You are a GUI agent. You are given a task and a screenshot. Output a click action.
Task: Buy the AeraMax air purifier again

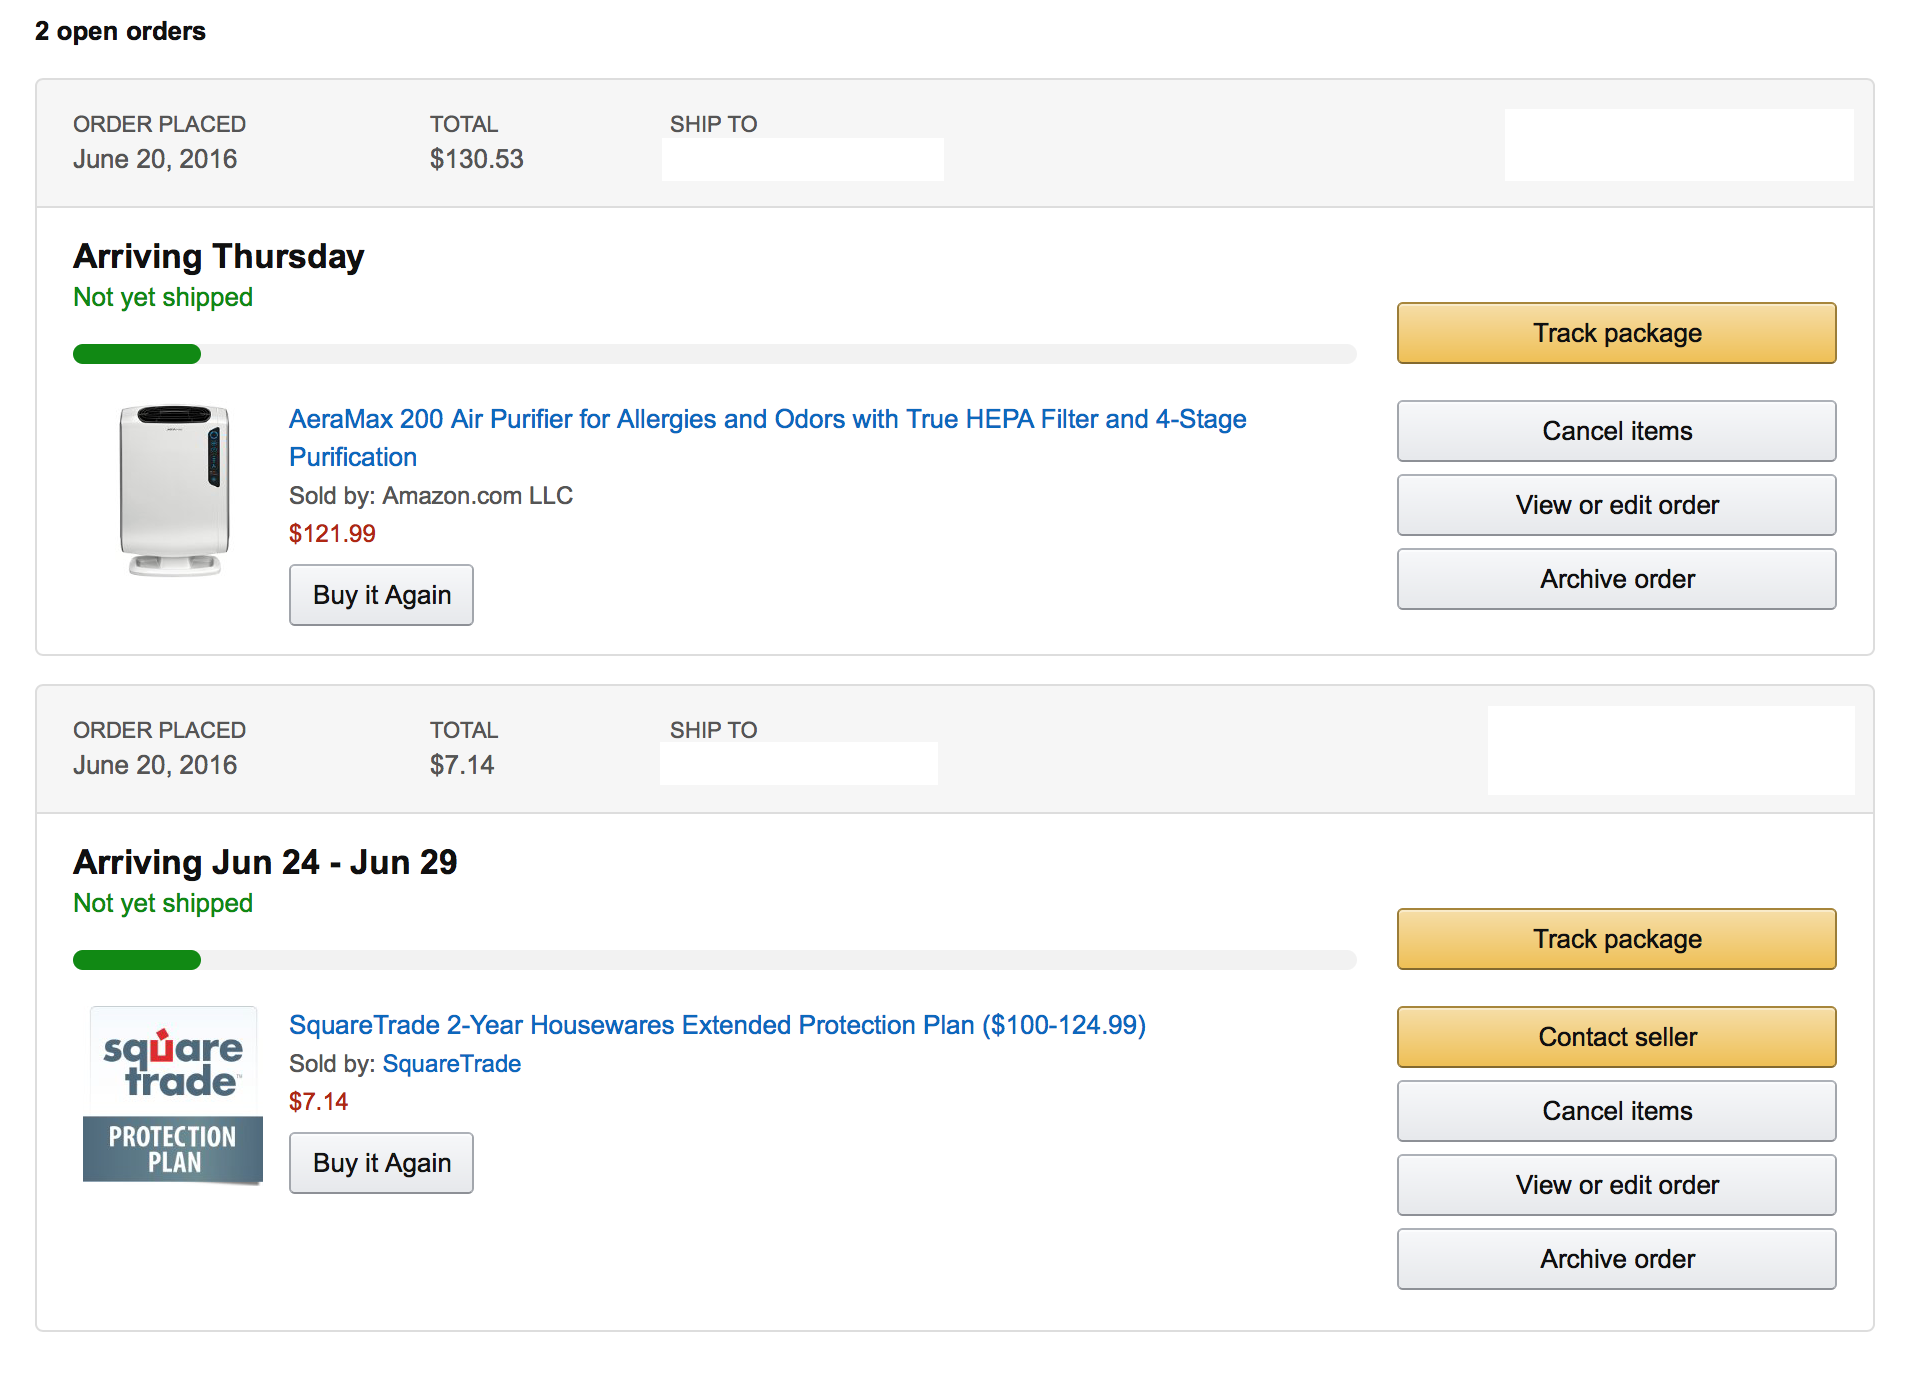click(381, 595)
